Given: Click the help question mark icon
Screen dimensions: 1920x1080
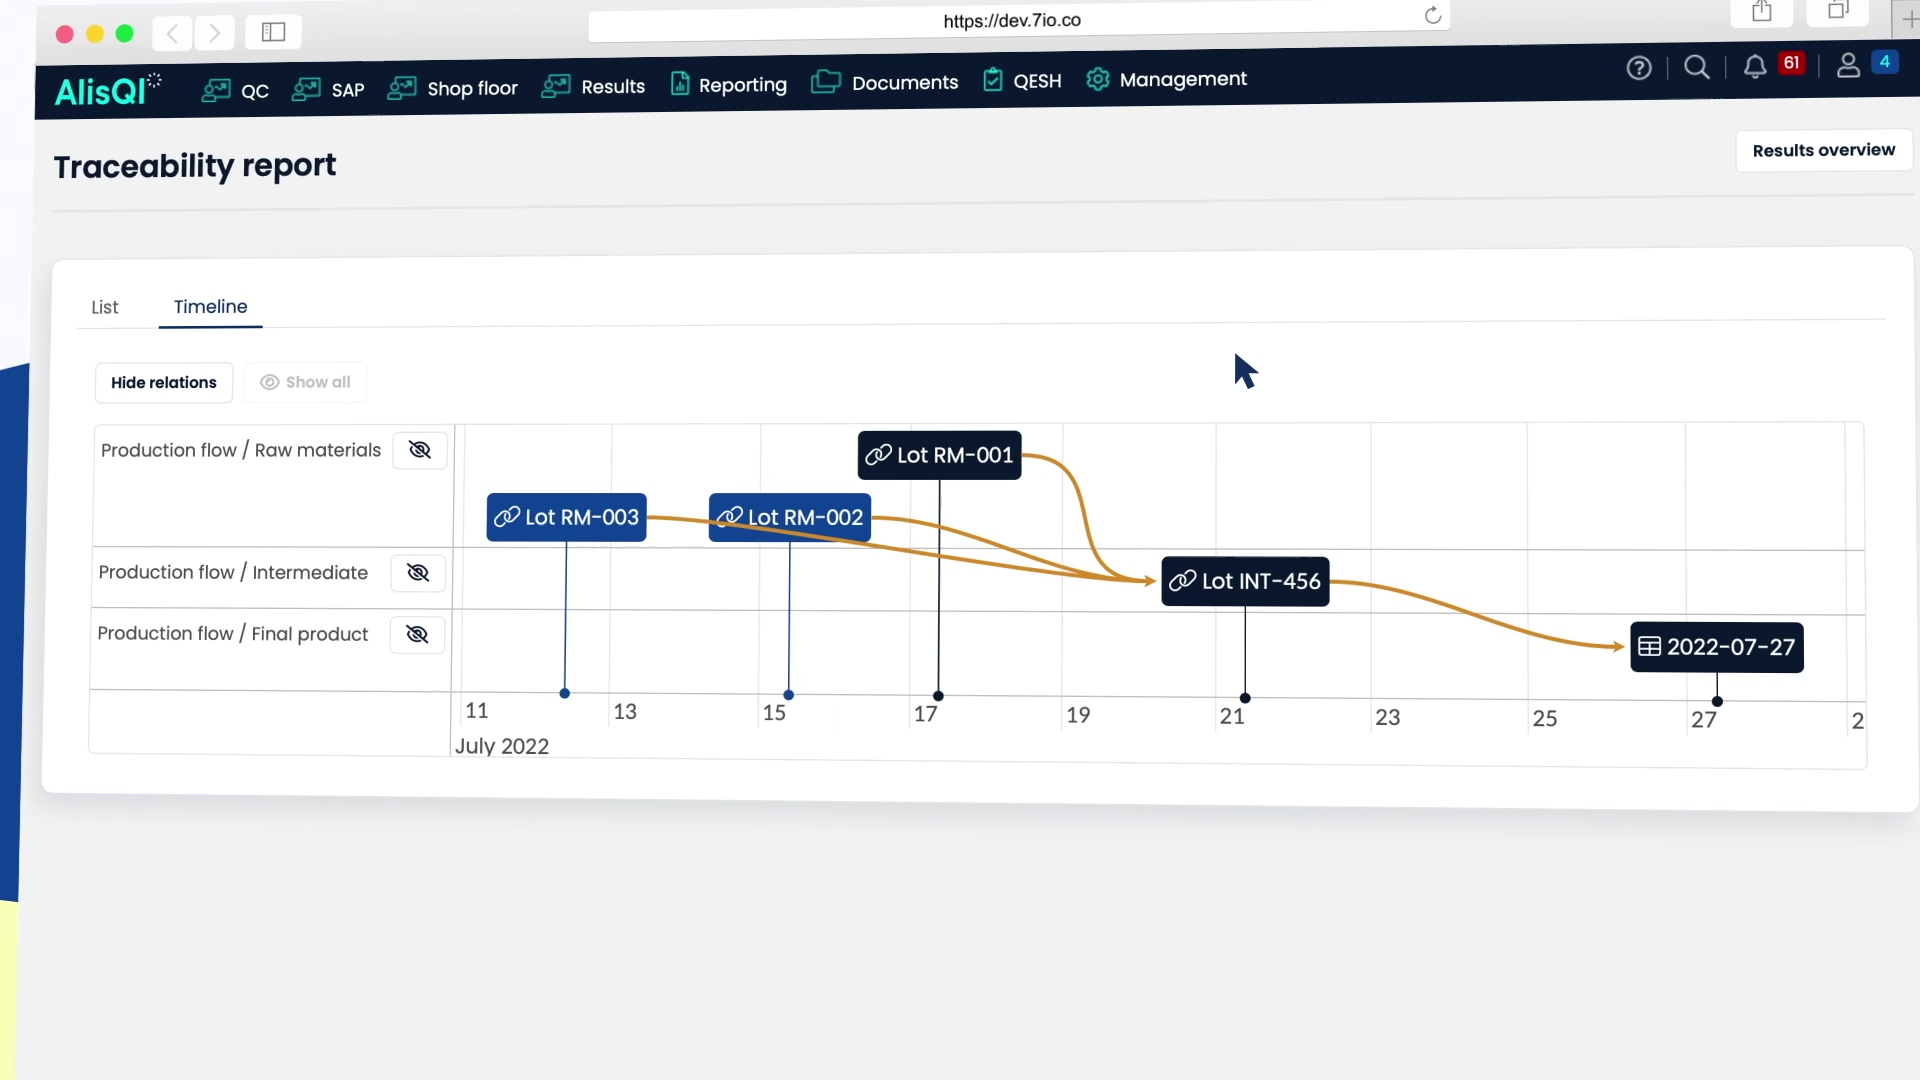Looking at the screenshot, I should [1640, 68].
